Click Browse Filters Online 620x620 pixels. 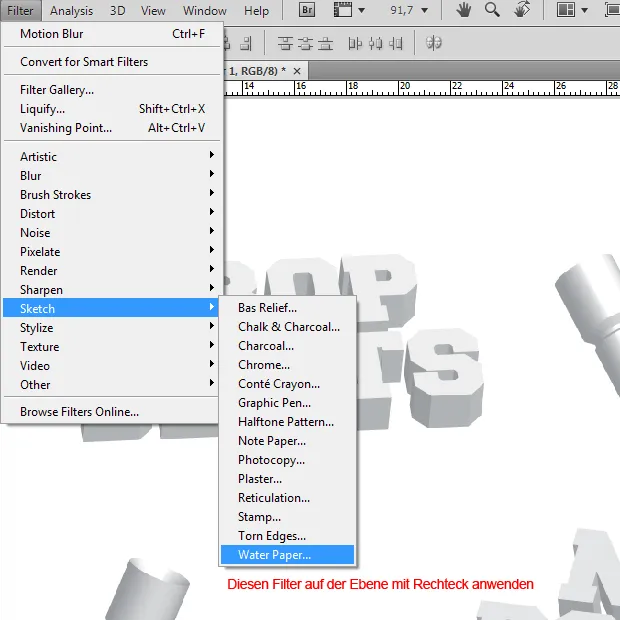[79, 412]
